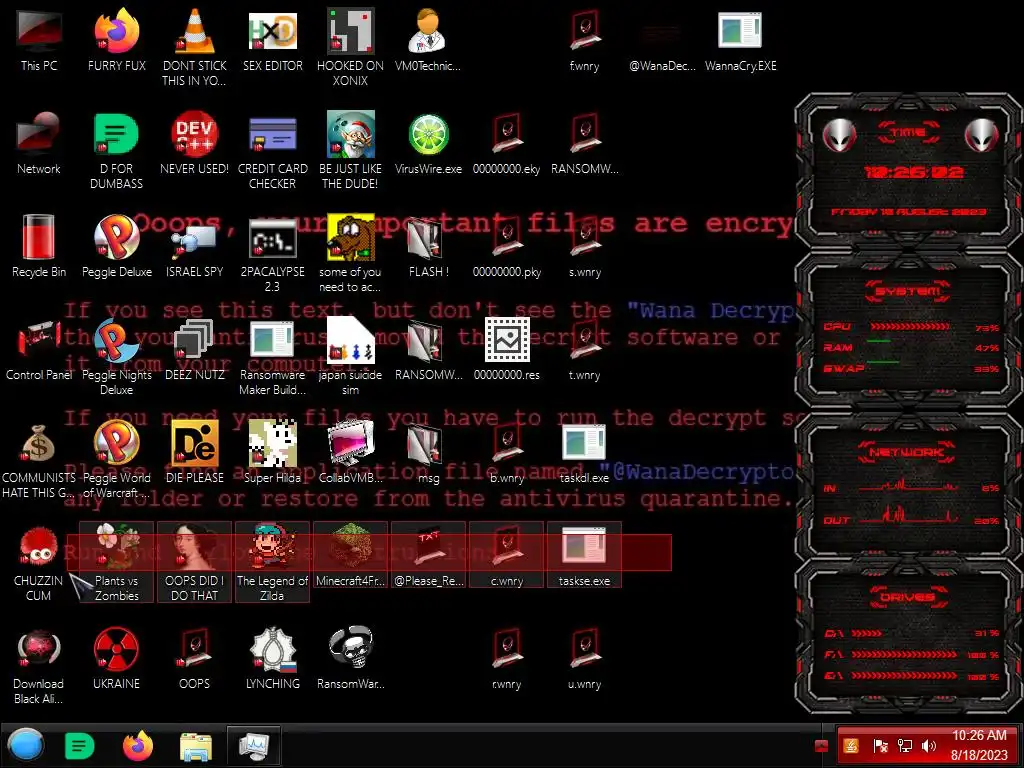
Task: Select the b.wnry file
Action: (506, 453)
